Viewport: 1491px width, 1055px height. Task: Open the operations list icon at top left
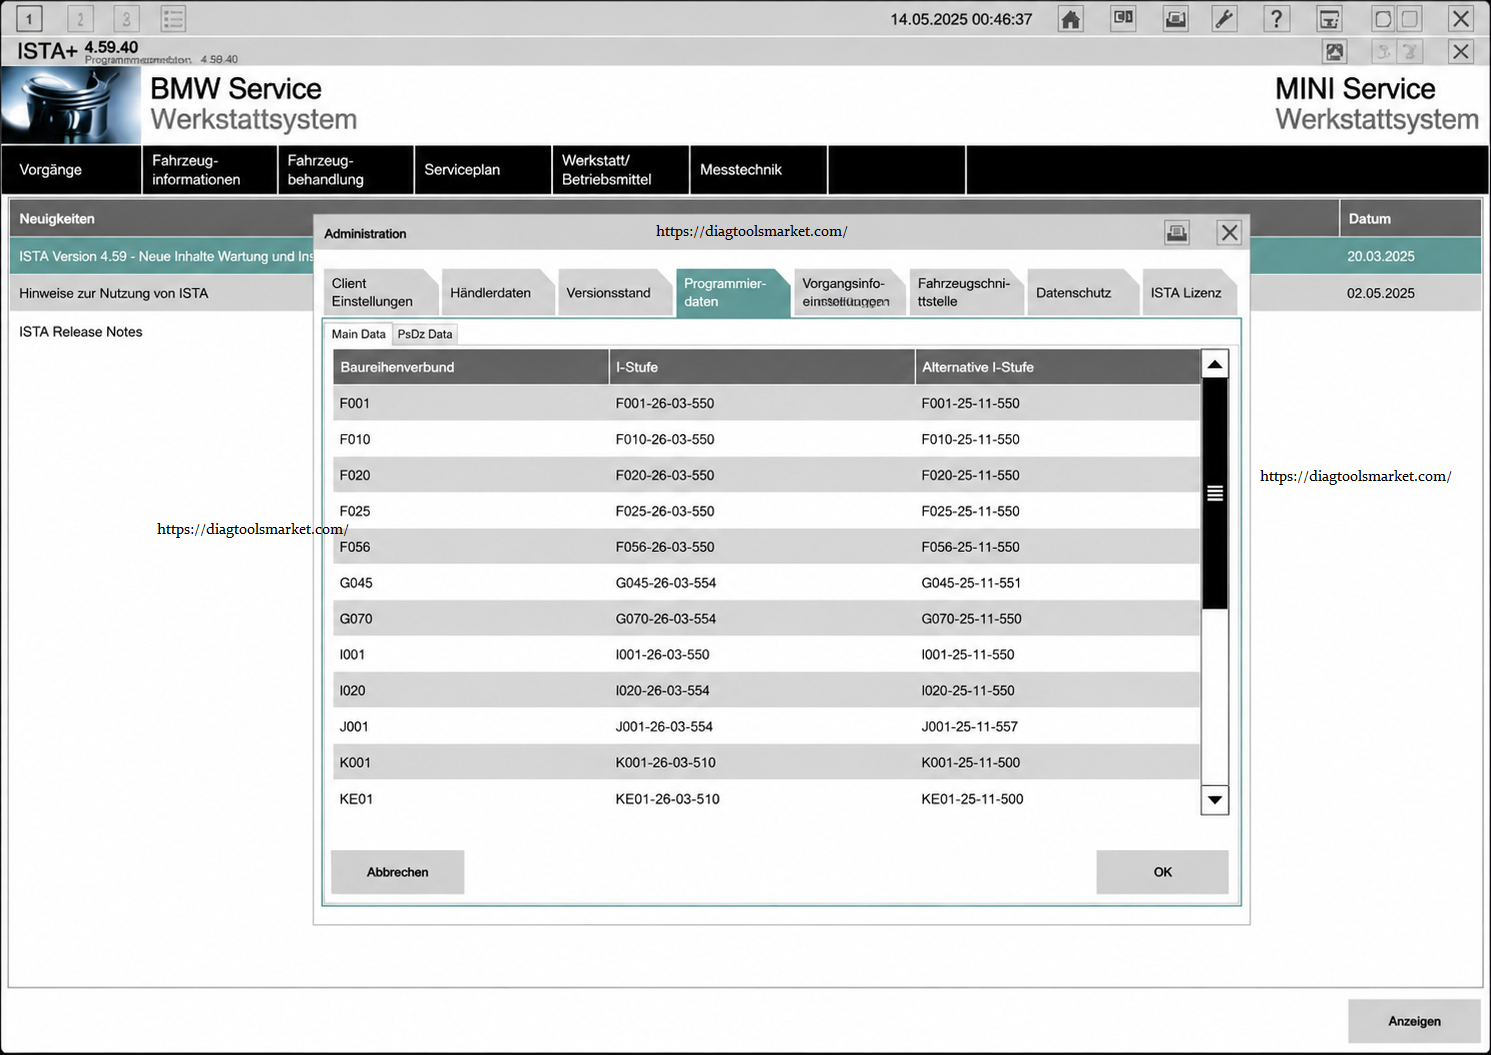tap(173, 19)
